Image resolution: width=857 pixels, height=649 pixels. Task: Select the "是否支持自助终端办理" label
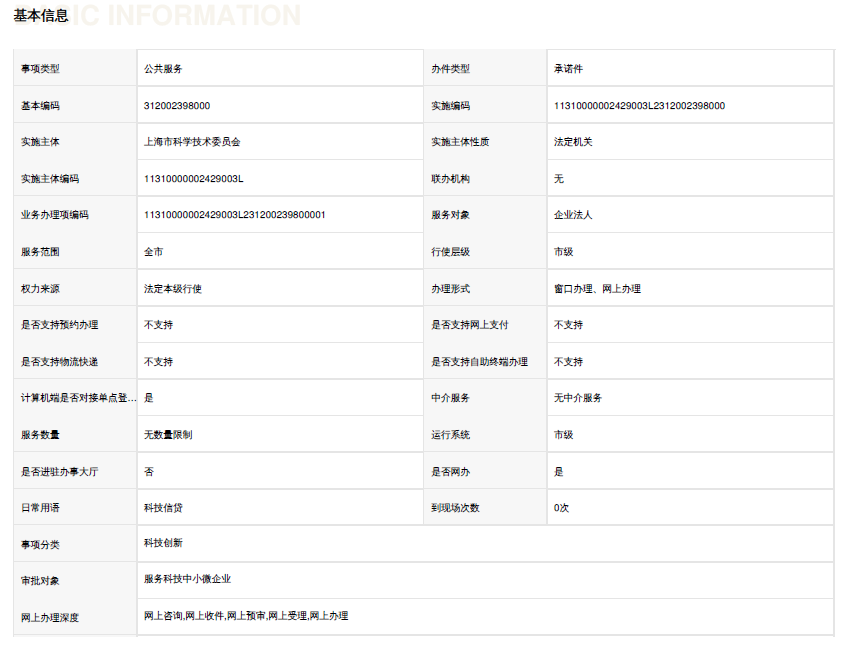point(479,362)
